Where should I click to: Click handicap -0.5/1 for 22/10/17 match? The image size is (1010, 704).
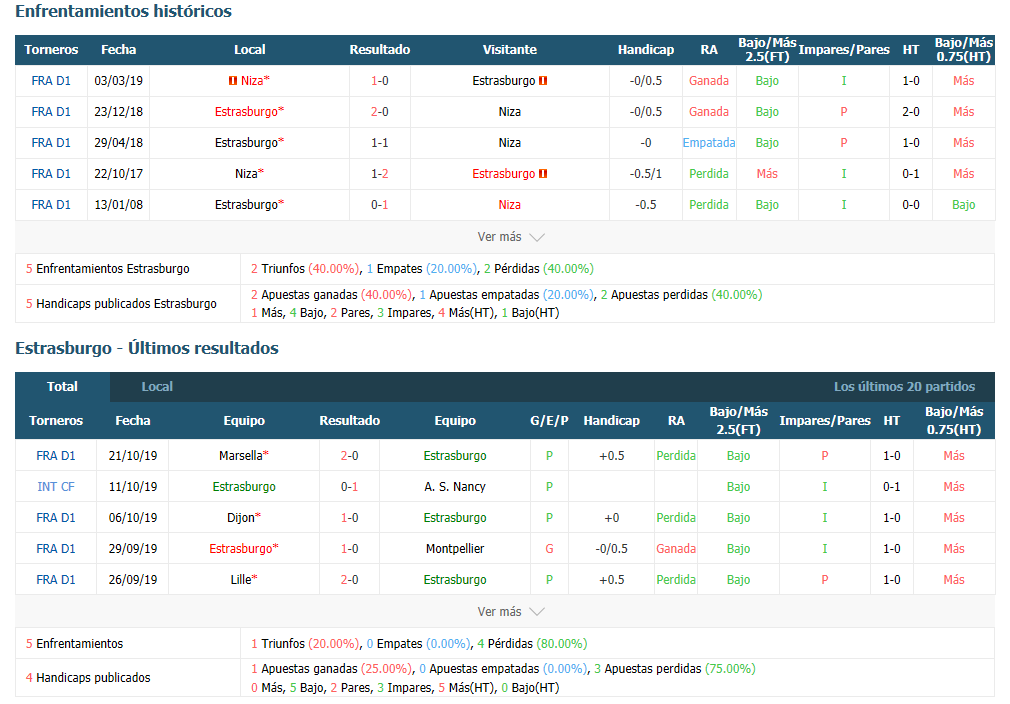tap(645, 173)
